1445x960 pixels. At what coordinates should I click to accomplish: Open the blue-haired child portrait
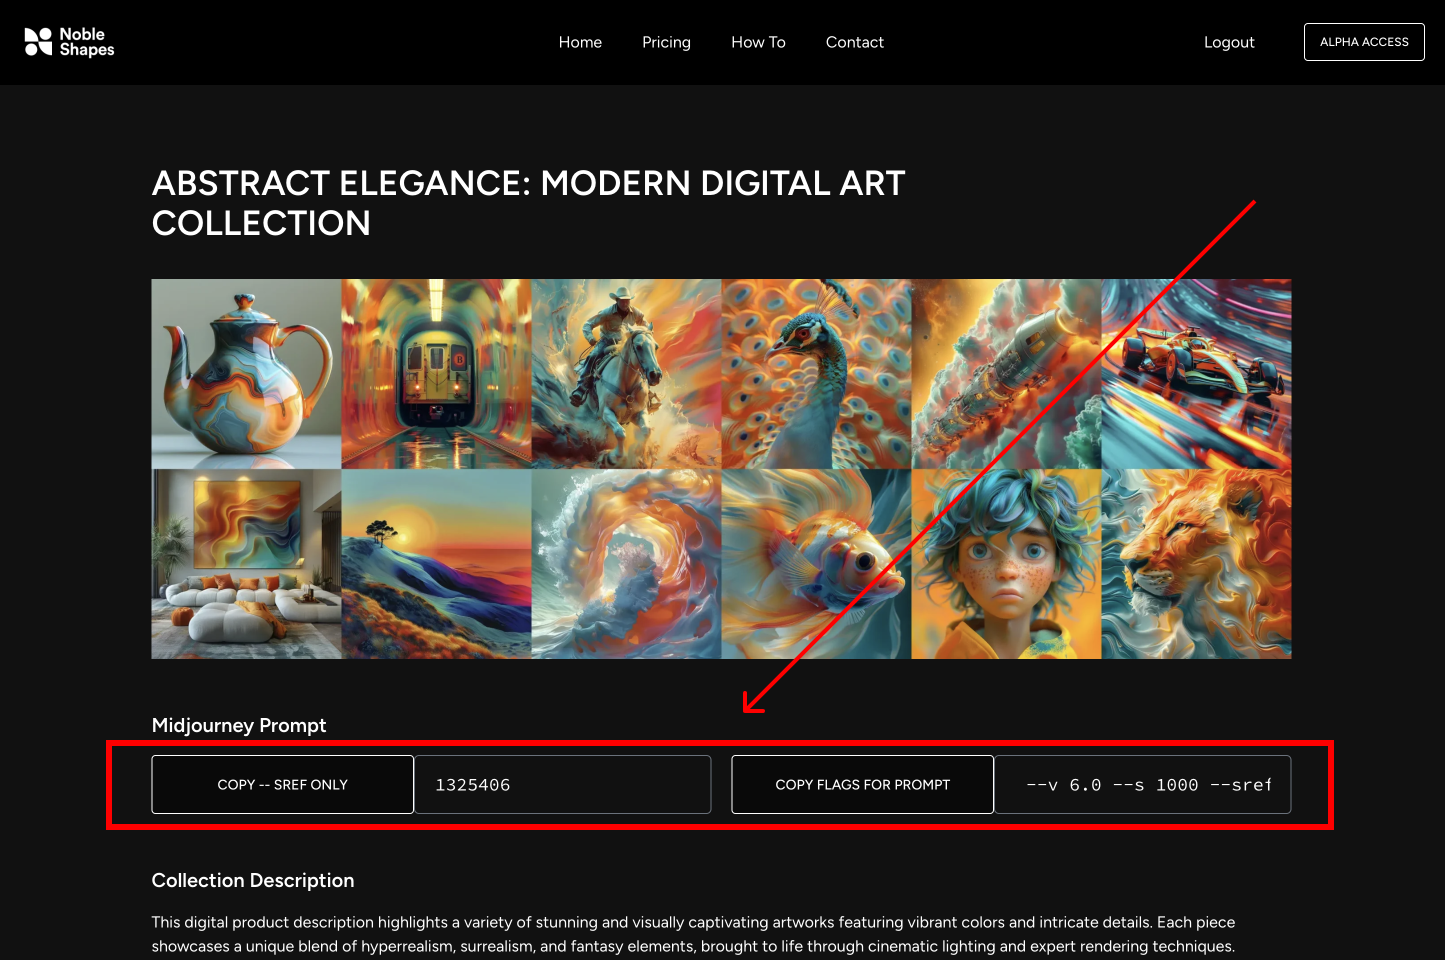[x=1006, y=564]
